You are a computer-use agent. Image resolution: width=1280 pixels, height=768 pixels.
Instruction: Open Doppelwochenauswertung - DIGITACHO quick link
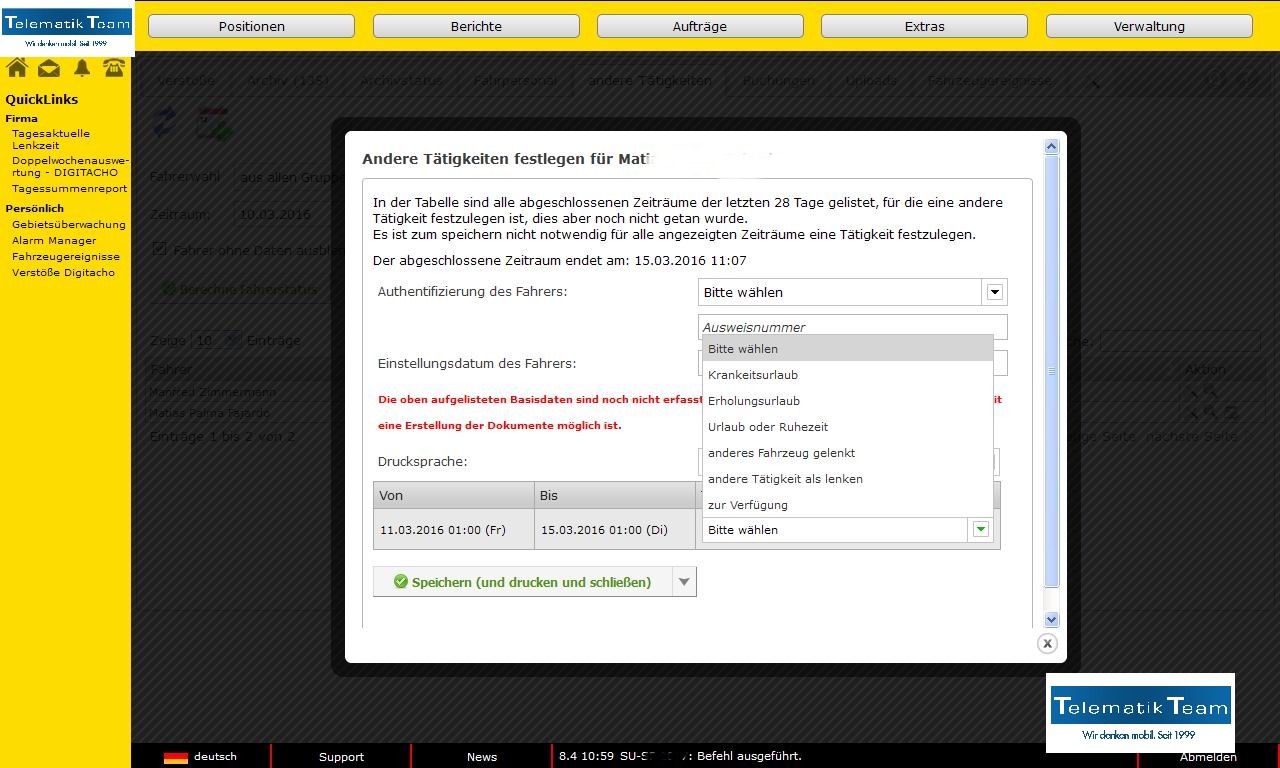click(x=70, y=166)
